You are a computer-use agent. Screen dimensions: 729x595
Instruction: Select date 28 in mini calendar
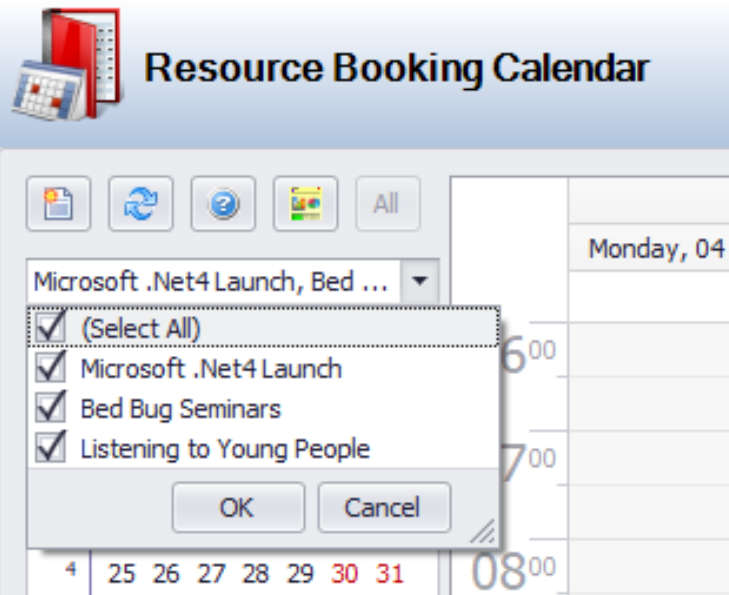coord(256,574)
